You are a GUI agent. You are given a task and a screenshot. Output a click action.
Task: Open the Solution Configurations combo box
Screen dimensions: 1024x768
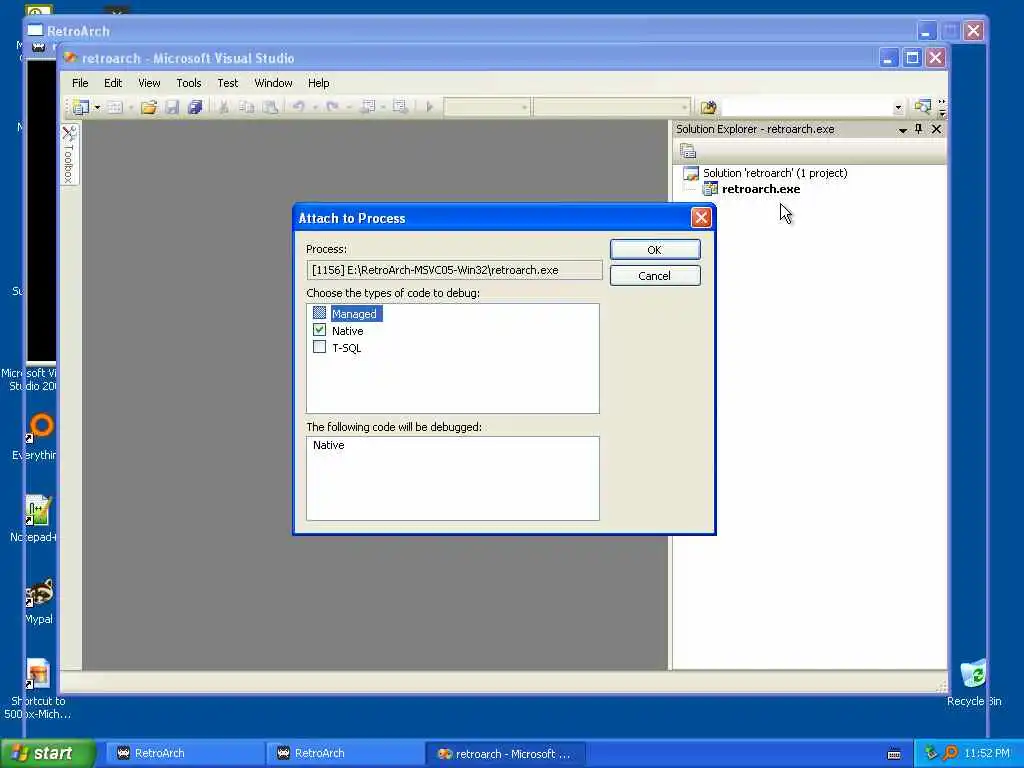487,107
